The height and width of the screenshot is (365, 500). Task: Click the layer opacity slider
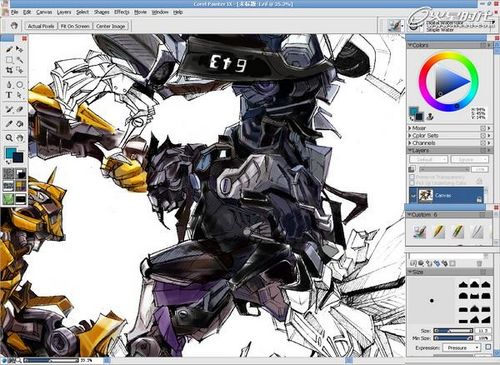pyautogui.click(x=445, y=169)
